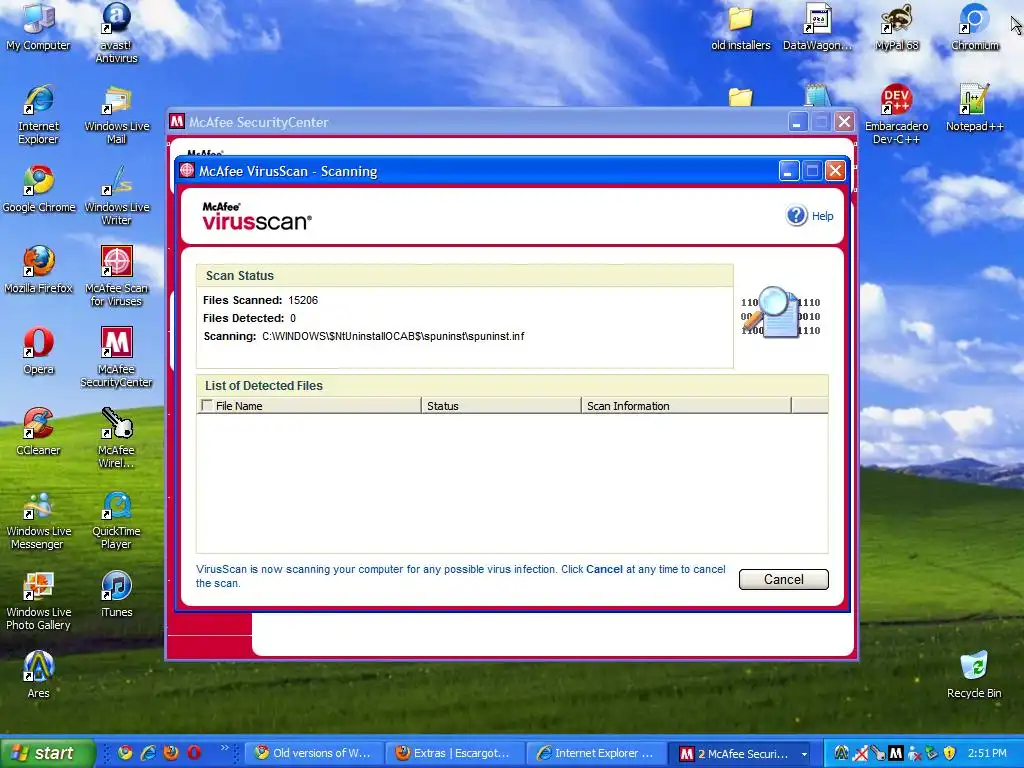Select the CCleaner desktop icon

click(x=38, y=432)
